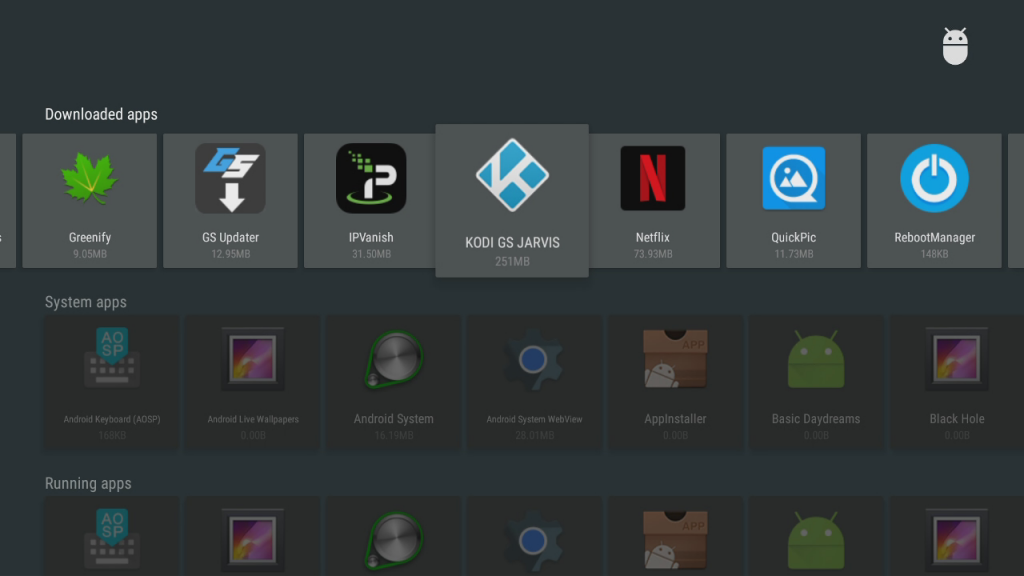Screen dimensions: 1024x576
Task: Select the GS Updater app icon
Action: (x=231, y=178)
